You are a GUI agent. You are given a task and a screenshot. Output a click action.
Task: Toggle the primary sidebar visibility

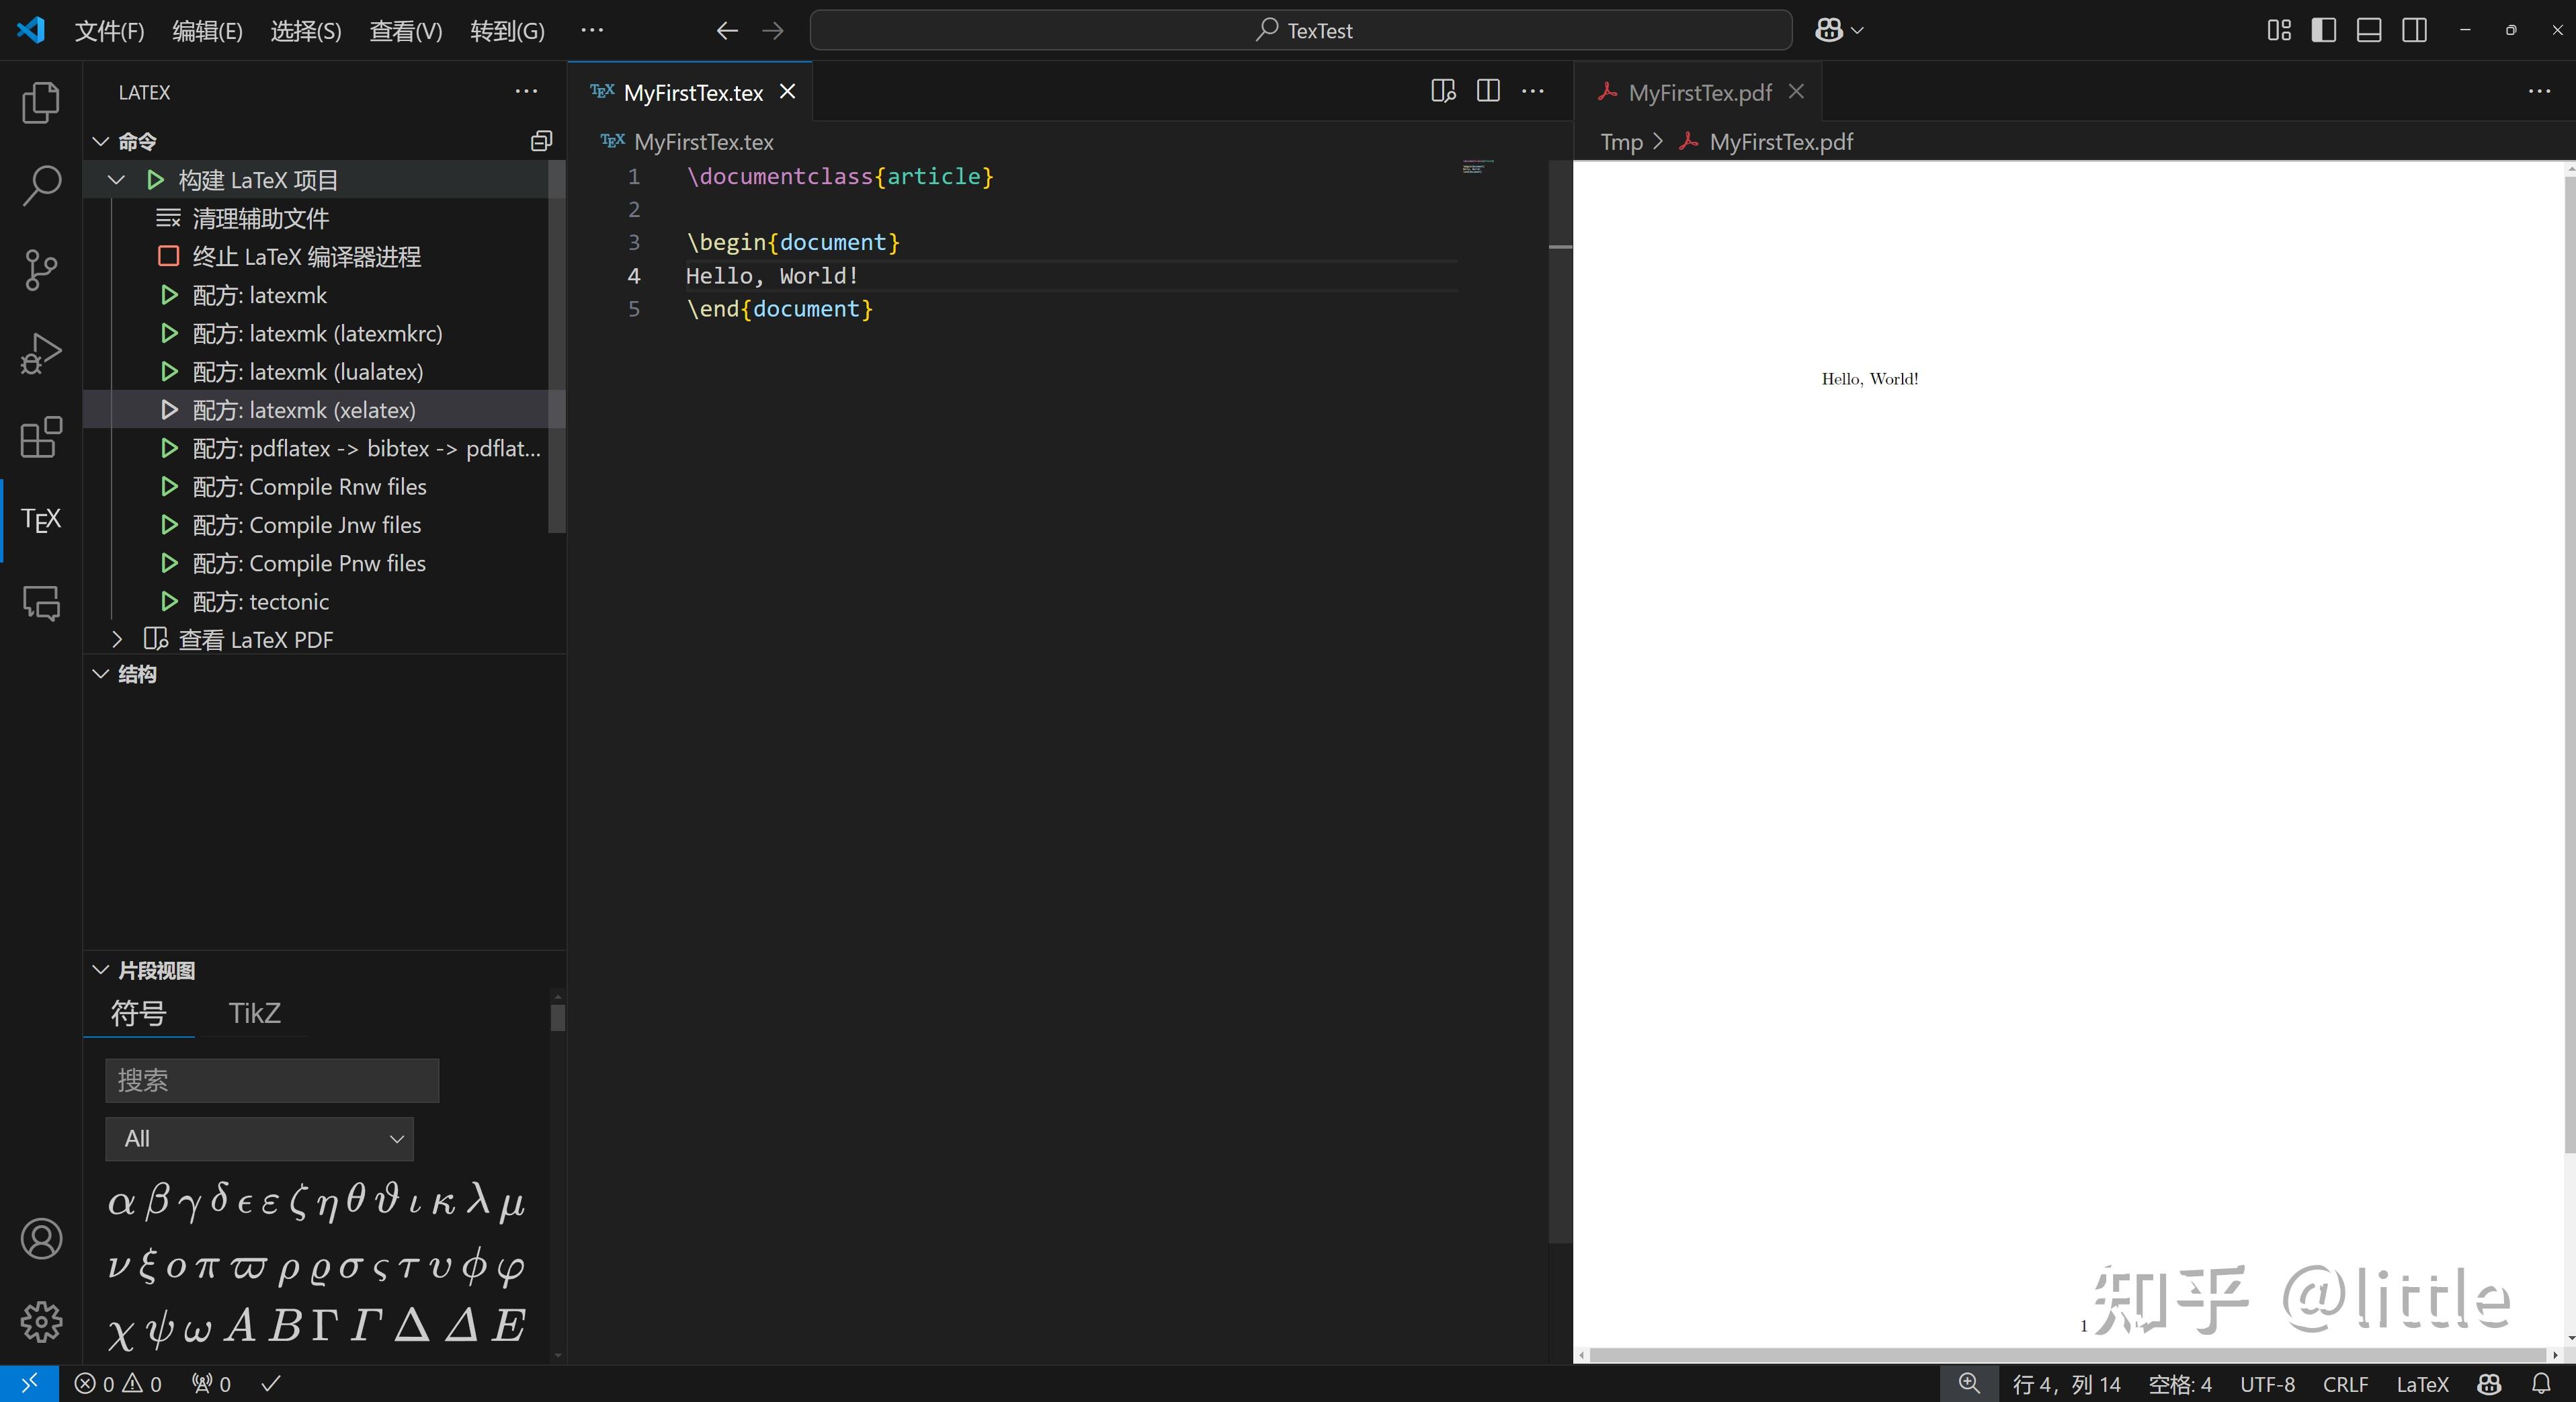[2323, 30]
